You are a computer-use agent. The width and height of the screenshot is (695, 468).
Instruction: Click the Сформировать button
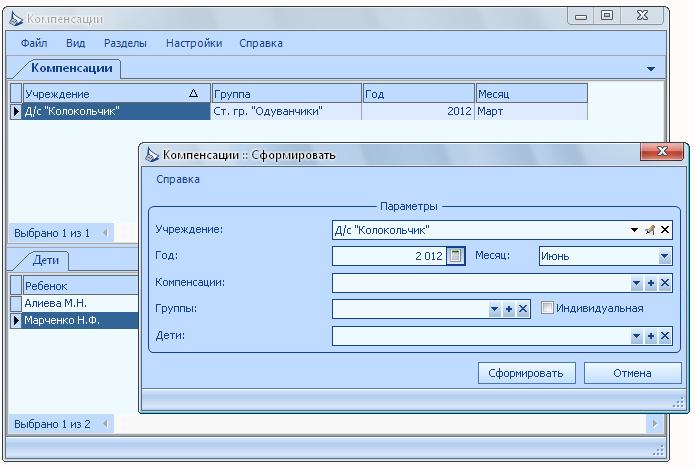[x=527, y=373]
